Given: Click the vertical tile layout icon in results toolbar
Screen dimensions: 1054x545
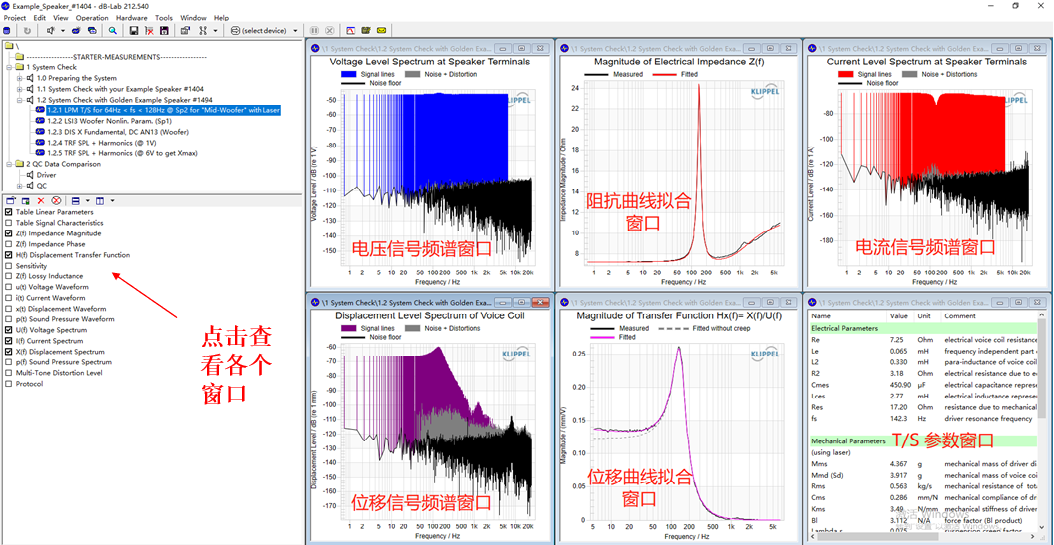Looking at the screenshot, I should click(99, 200).
